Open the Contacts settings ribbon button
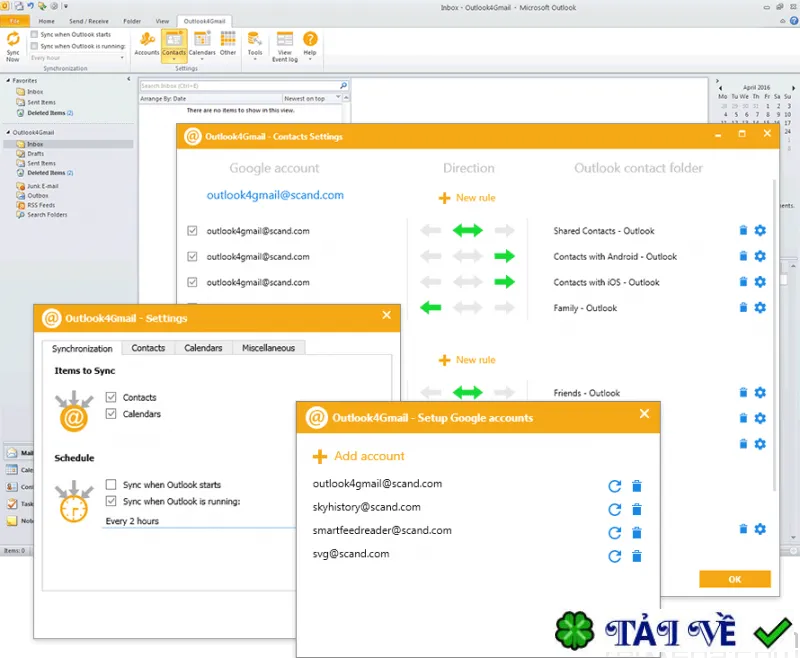This screenshot has height=658, width=800. click(x=174, y=45)
